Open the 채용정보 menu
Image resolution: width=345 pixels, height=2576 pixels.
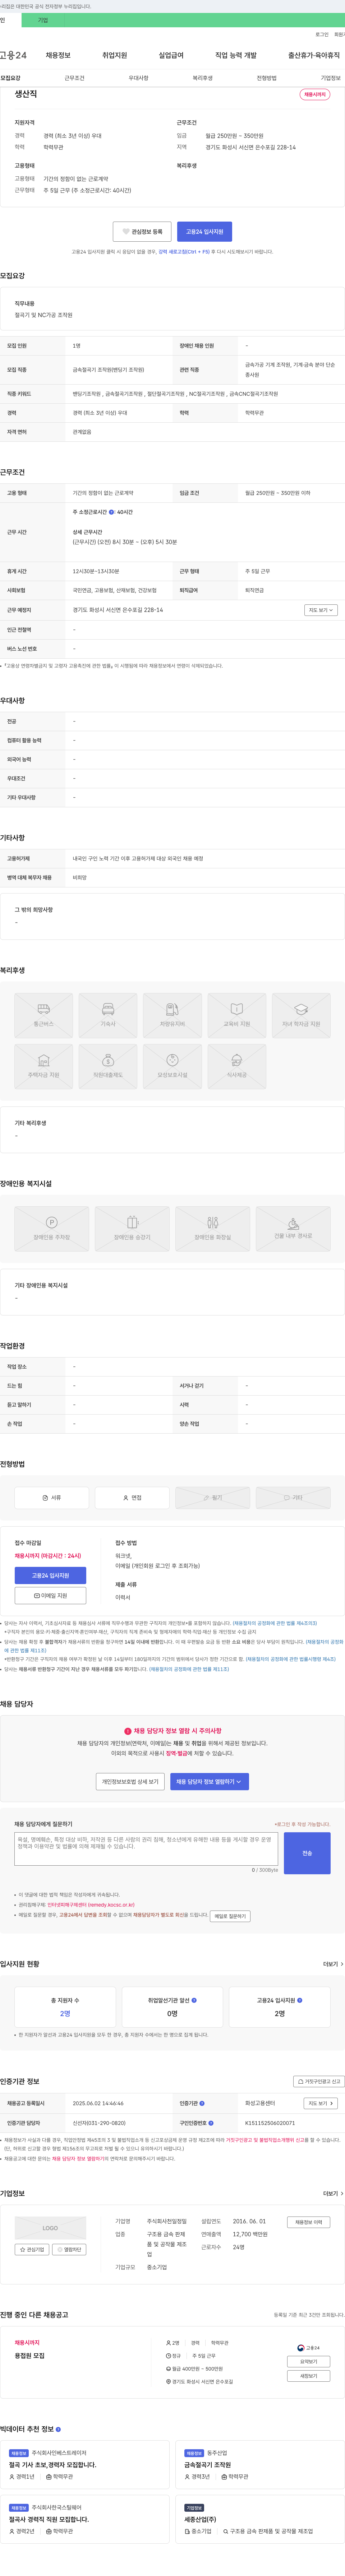point(58,56)
